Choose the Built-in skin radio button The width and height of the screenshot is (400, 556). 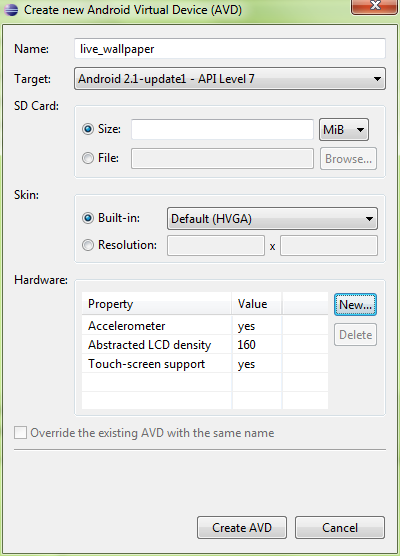click(88, 218)
